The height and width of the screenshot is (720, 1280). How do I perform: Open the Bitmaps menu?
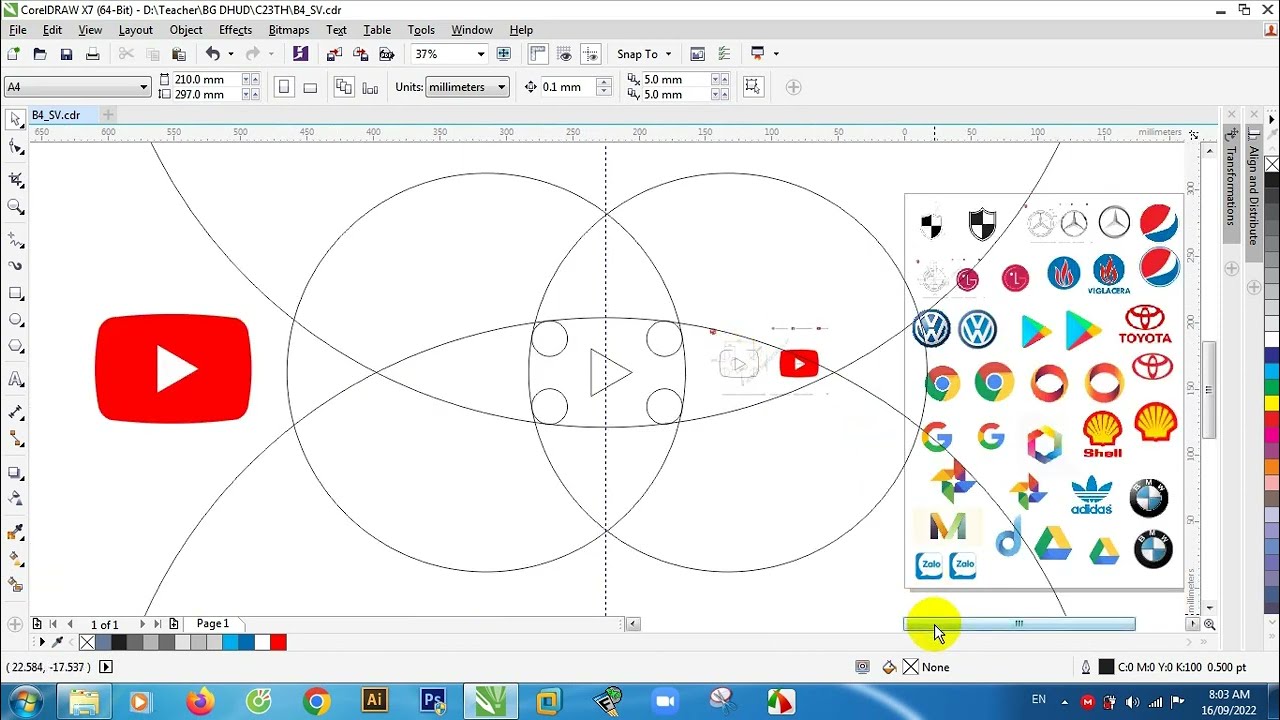tap(288, 30)
